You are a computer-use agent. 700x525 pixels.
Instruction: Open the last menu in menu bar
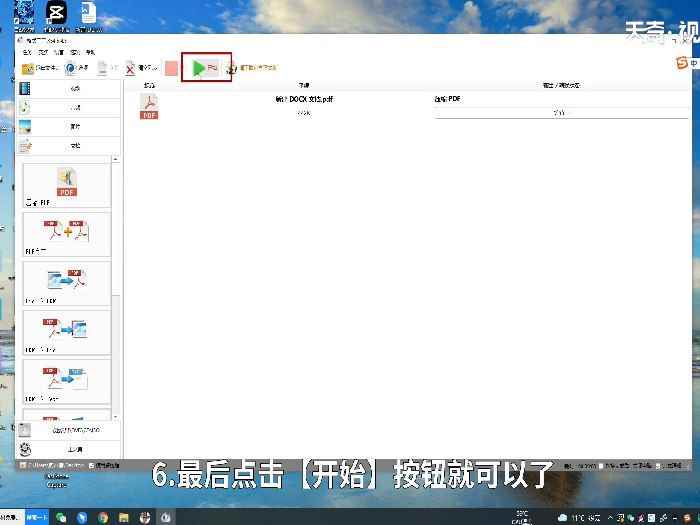(x=90, y=51)
